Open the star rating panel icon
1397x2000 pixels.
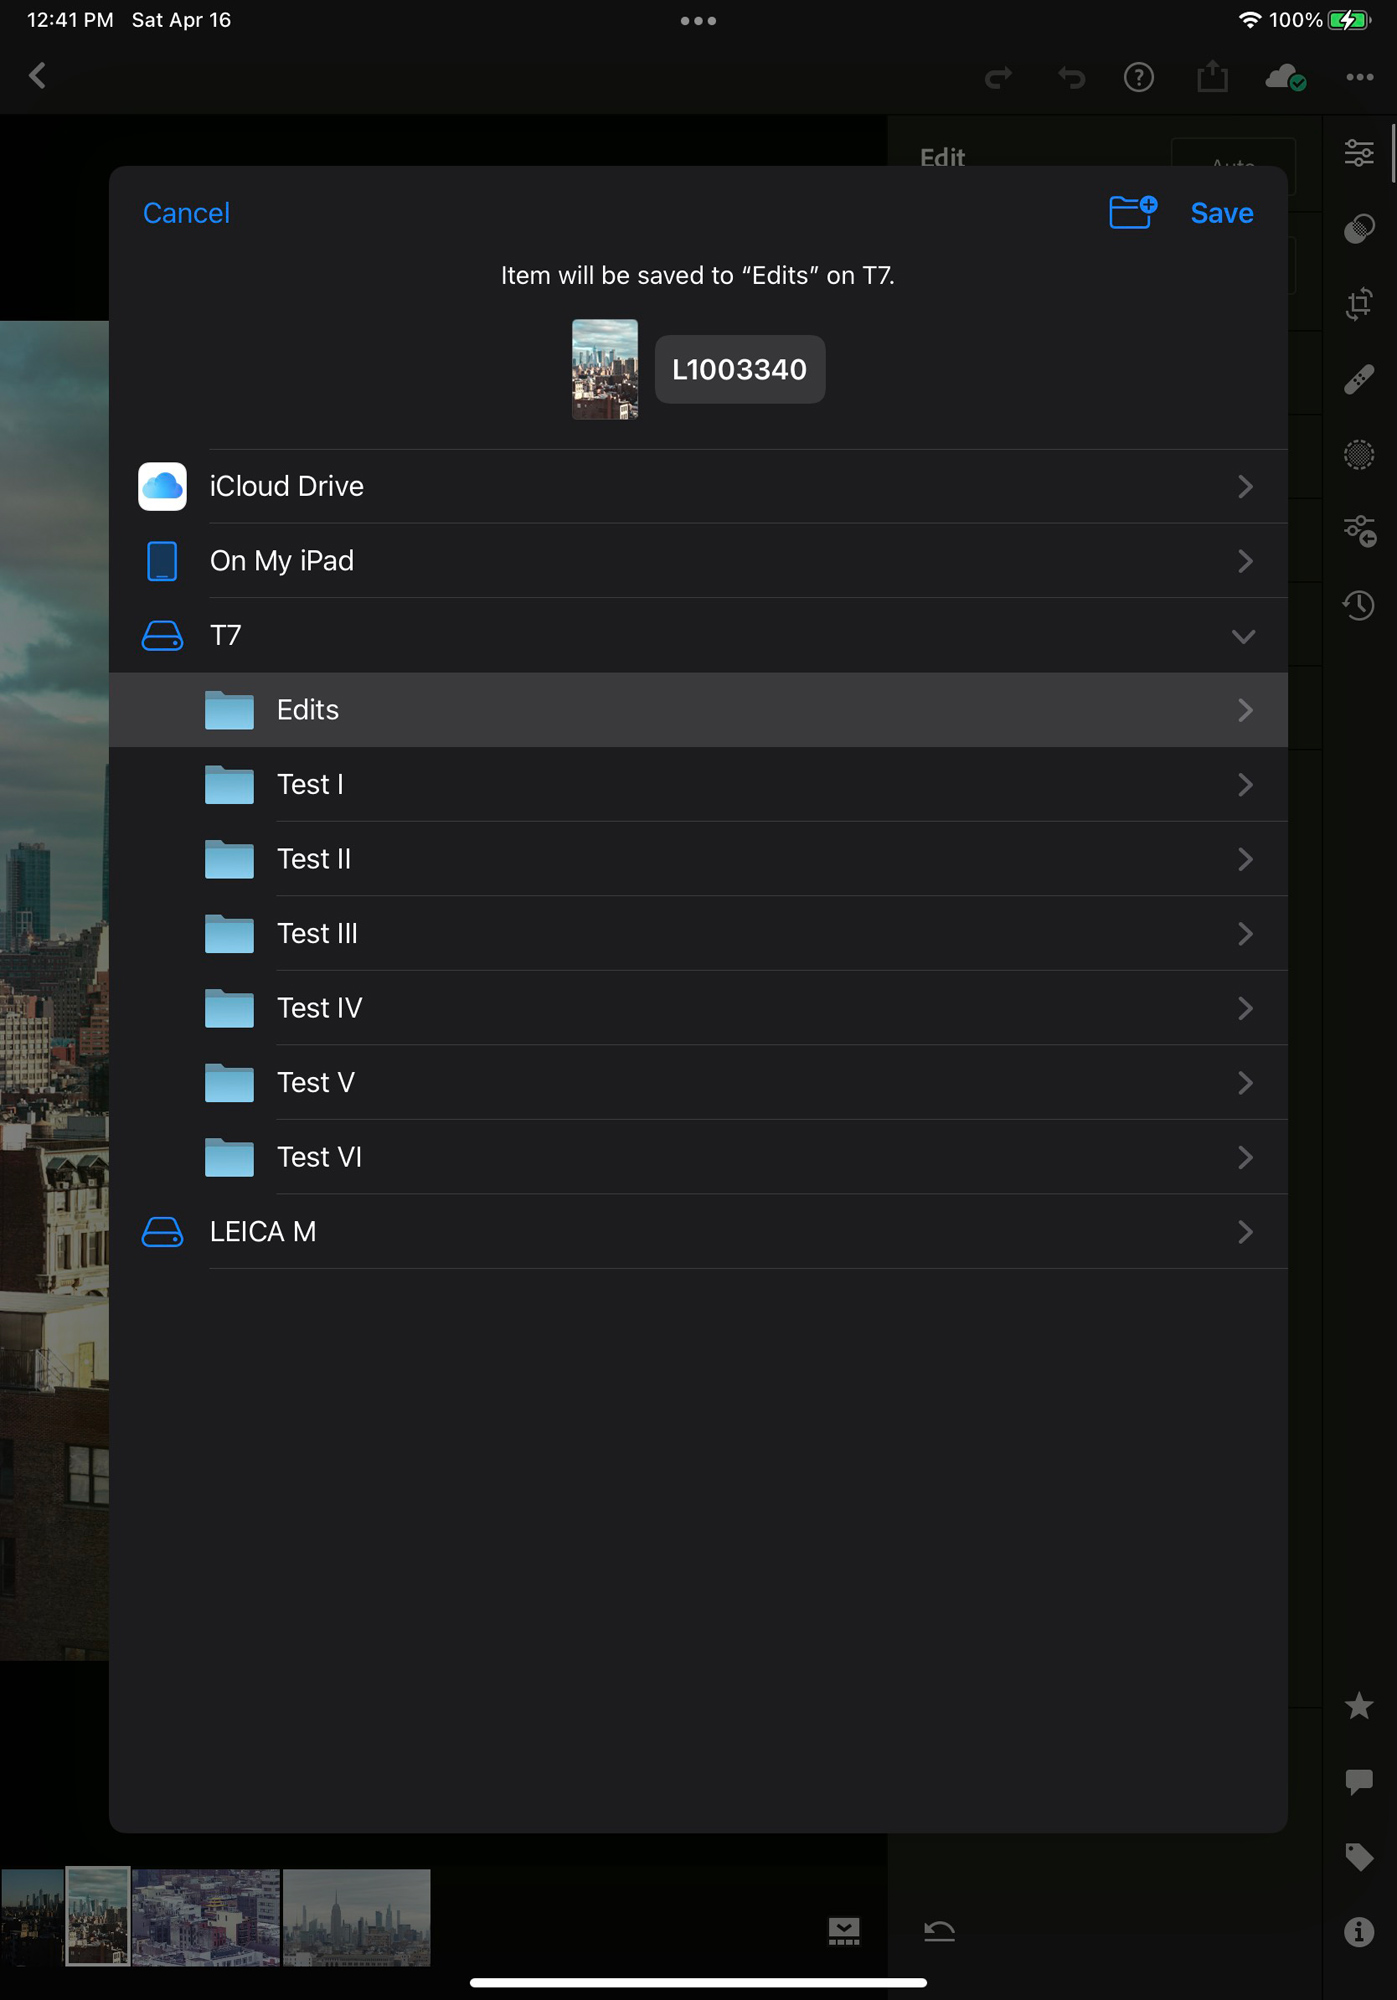(1358, 1706)
